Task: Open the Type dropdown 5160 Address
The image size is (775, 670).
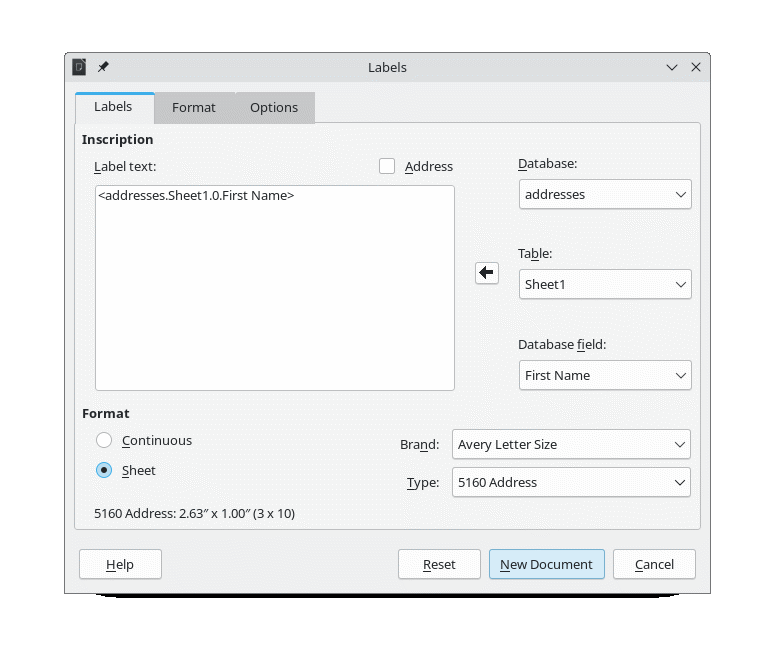Action: pos(571,482)
